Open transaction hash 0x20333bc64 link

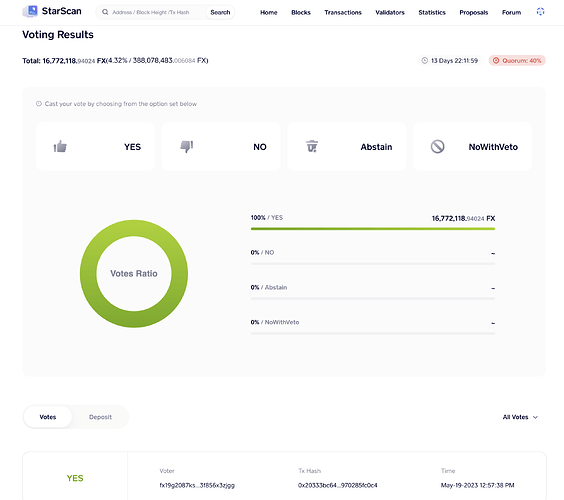click(x=338, y=485)
